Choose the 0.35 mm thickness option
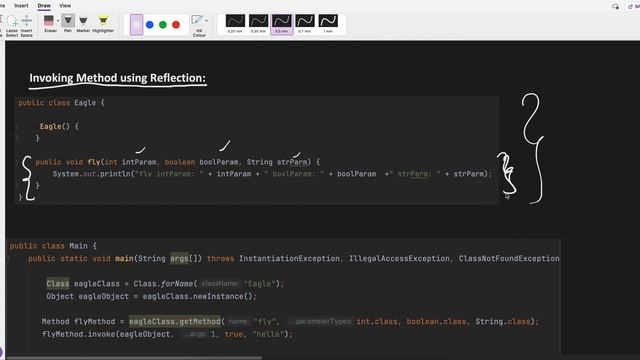Screen dimensions: 640x360 (x=258, y=23)
